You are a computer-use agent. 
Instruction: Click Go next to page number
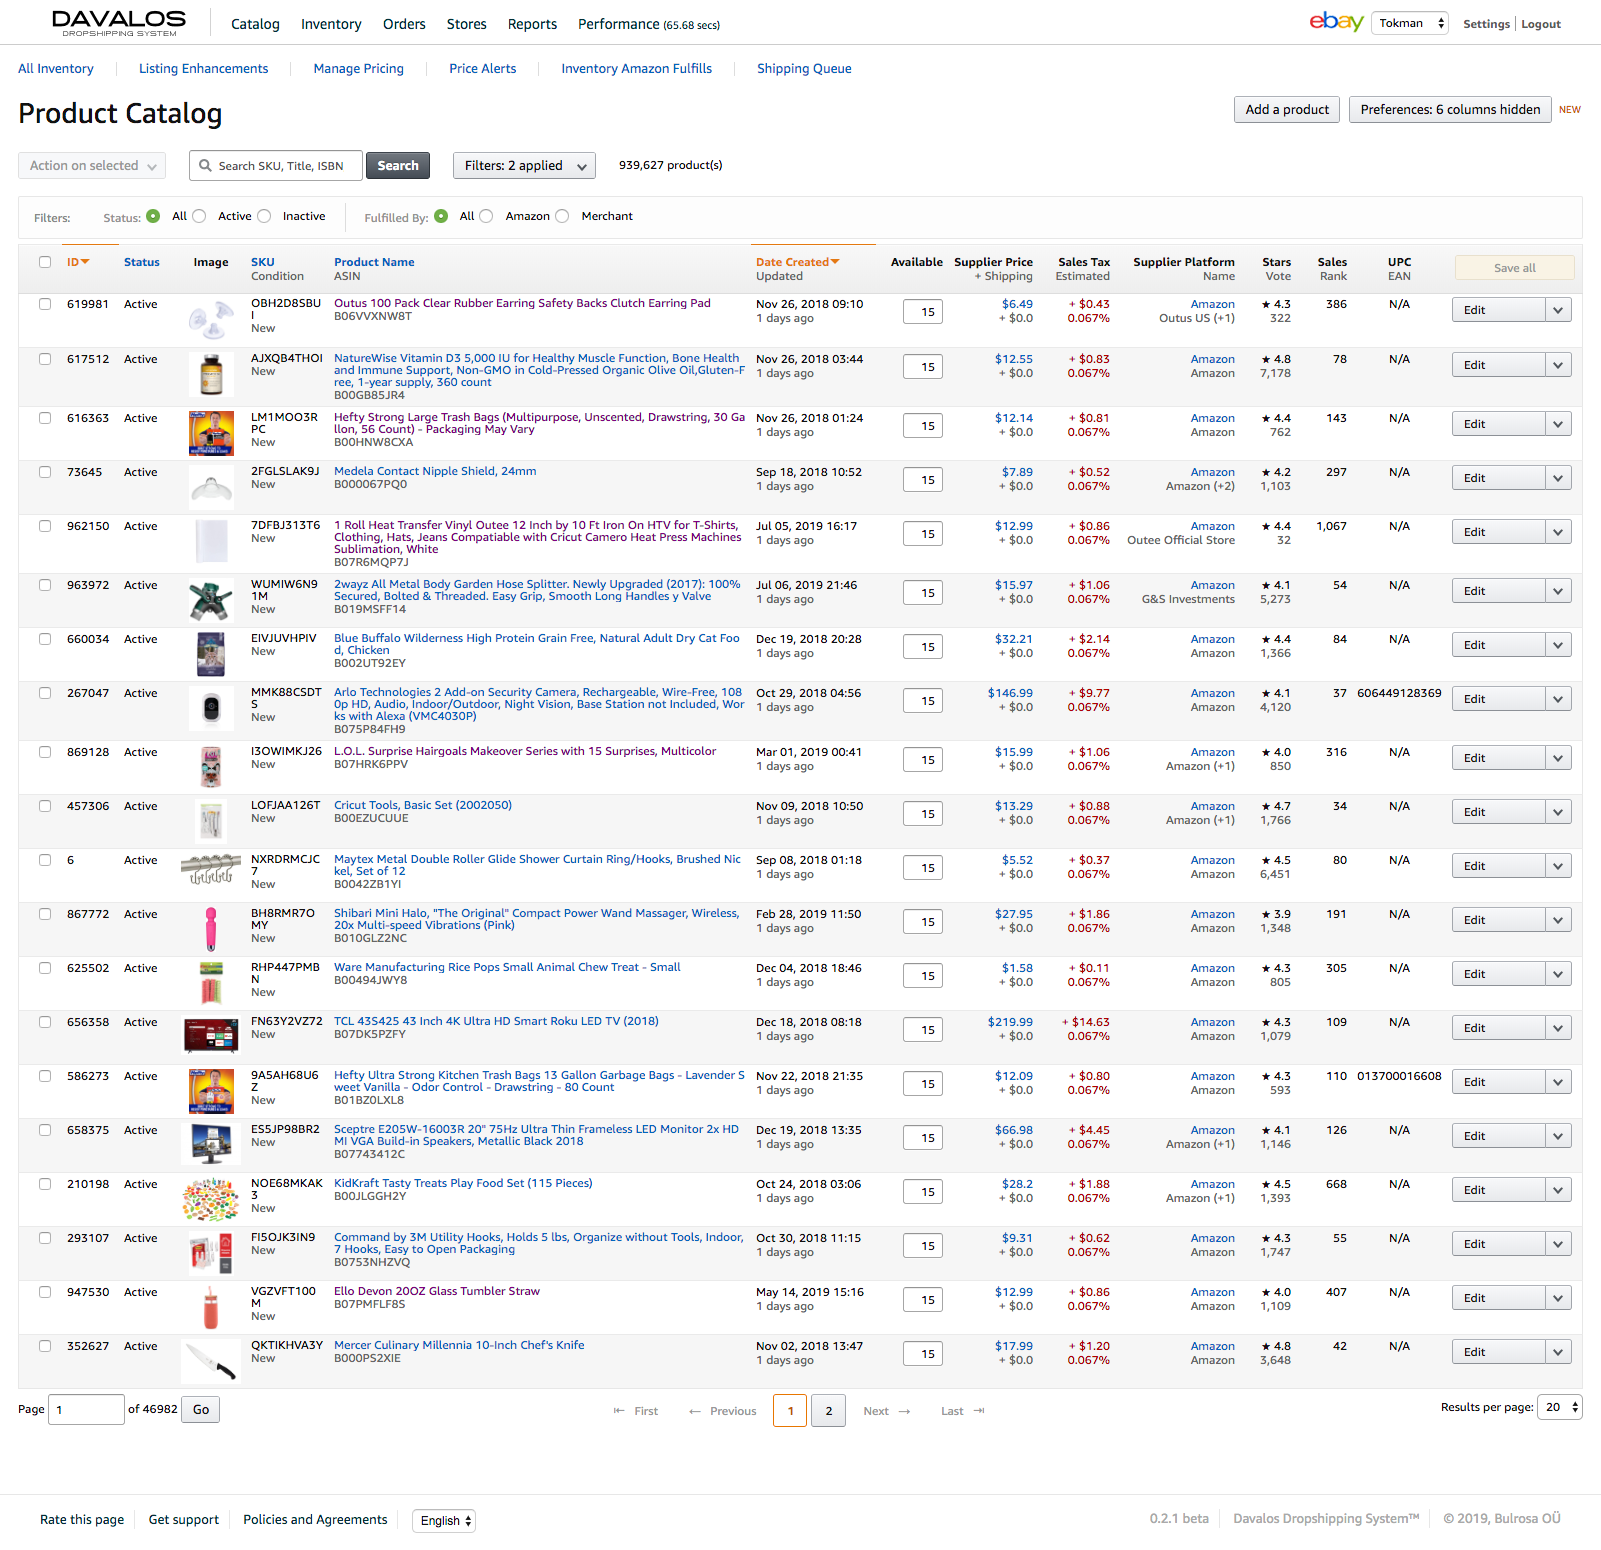(x=201, y=1410)
